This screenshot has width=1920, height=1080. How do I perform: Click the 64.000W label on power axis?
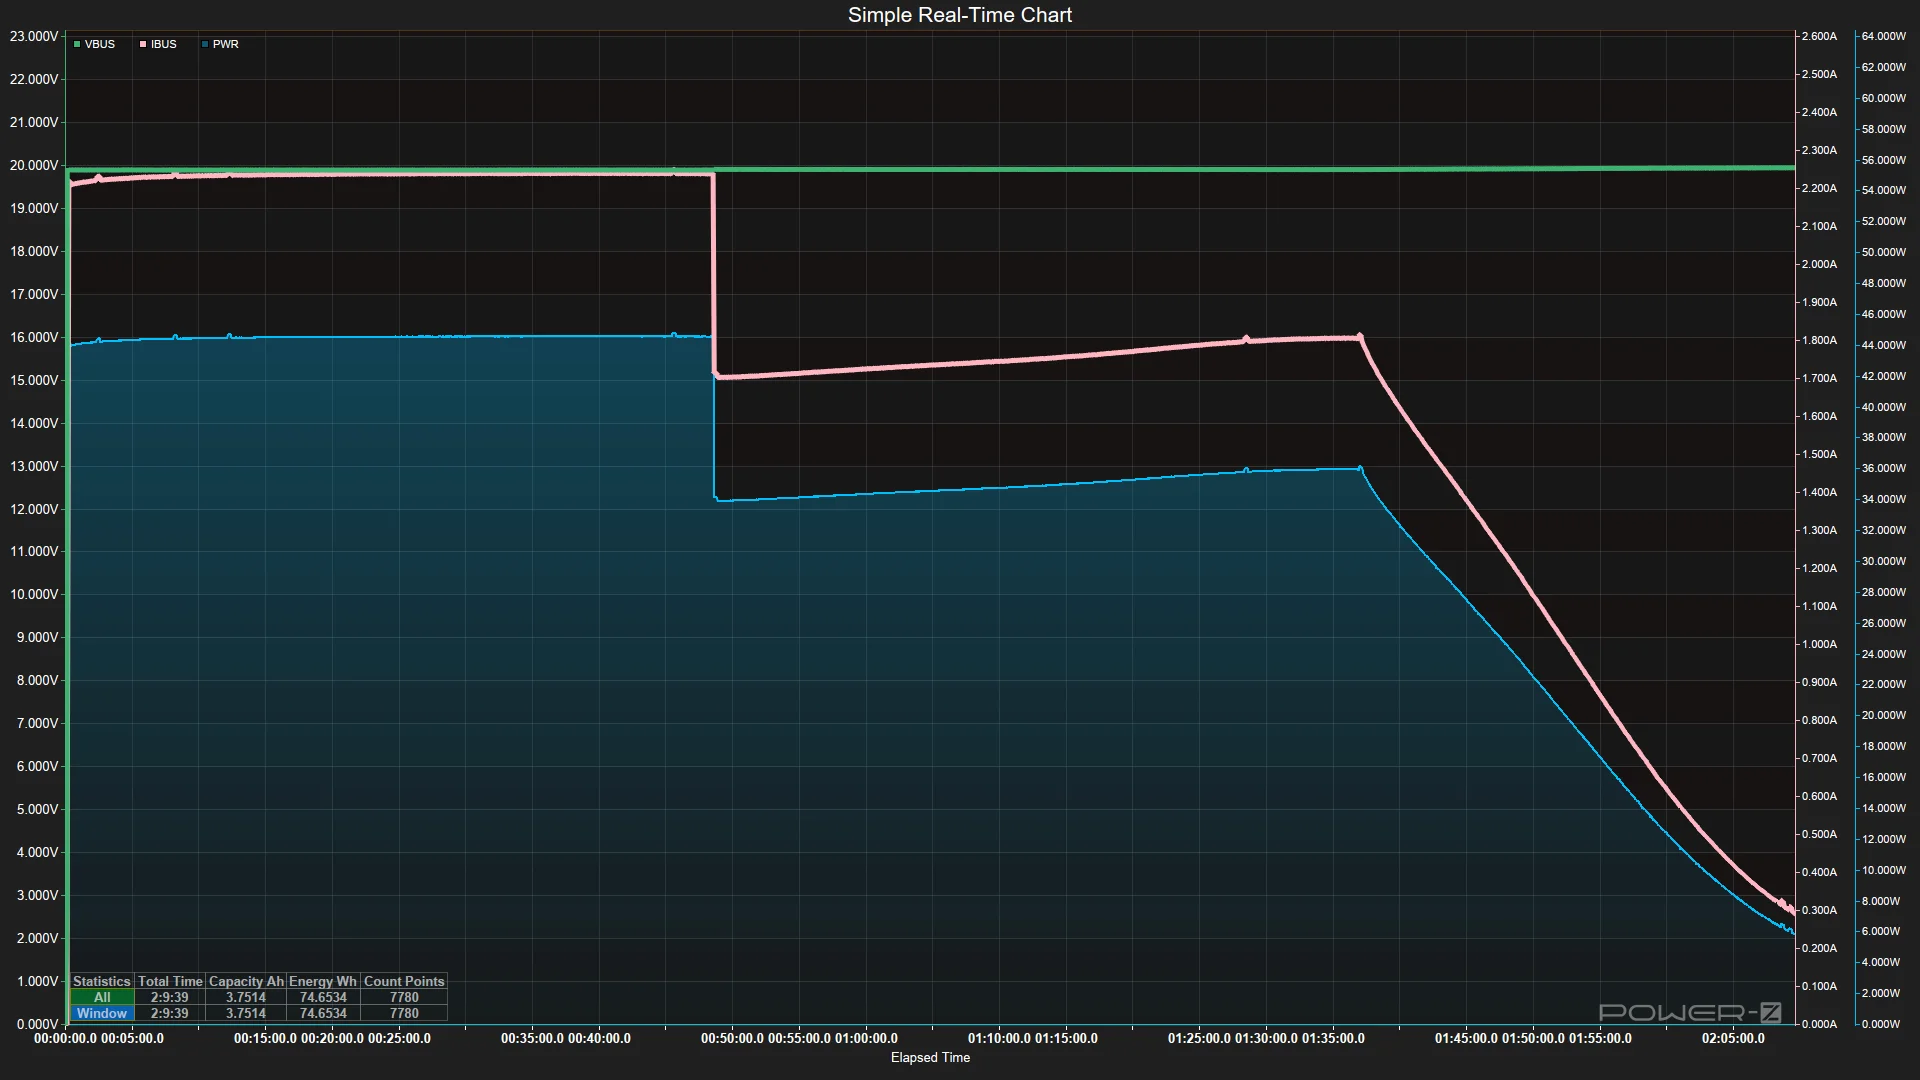coord(1884,36)
